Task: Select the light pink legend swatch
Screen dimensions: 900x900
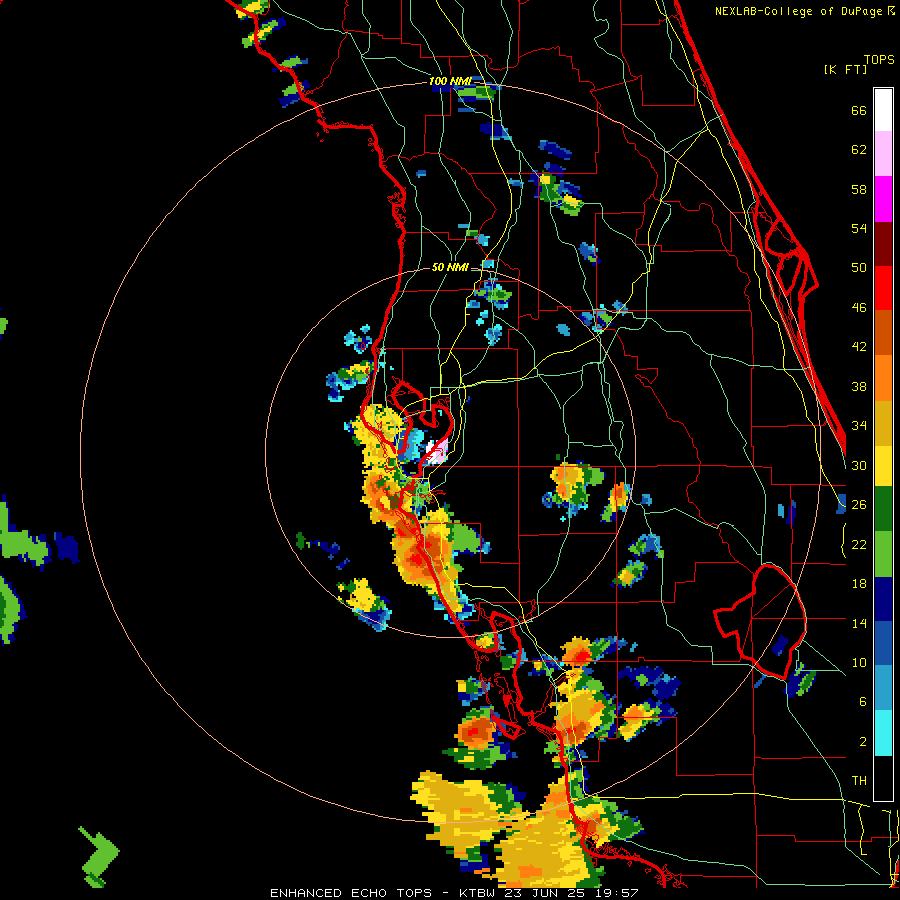Action: point(883,154)
